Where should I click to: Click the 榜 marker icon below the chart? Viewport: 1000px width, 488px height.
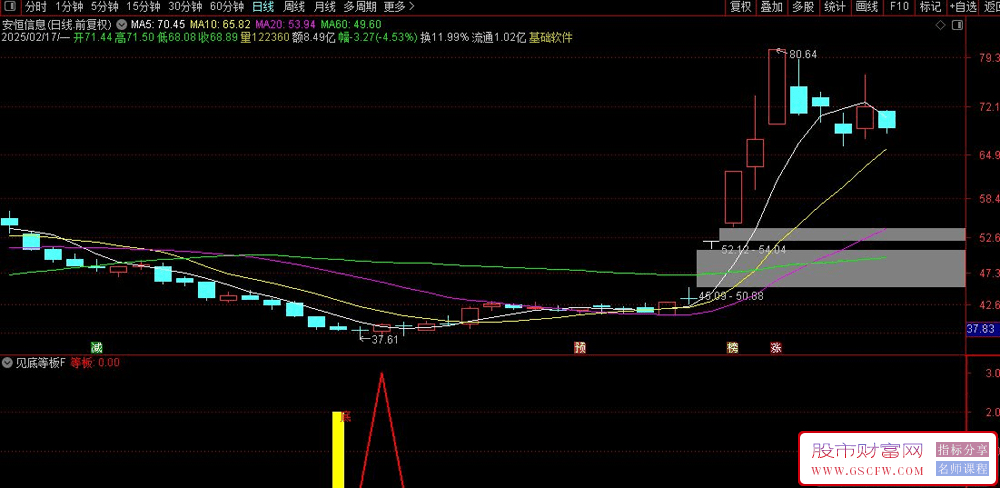pos(732,348)
